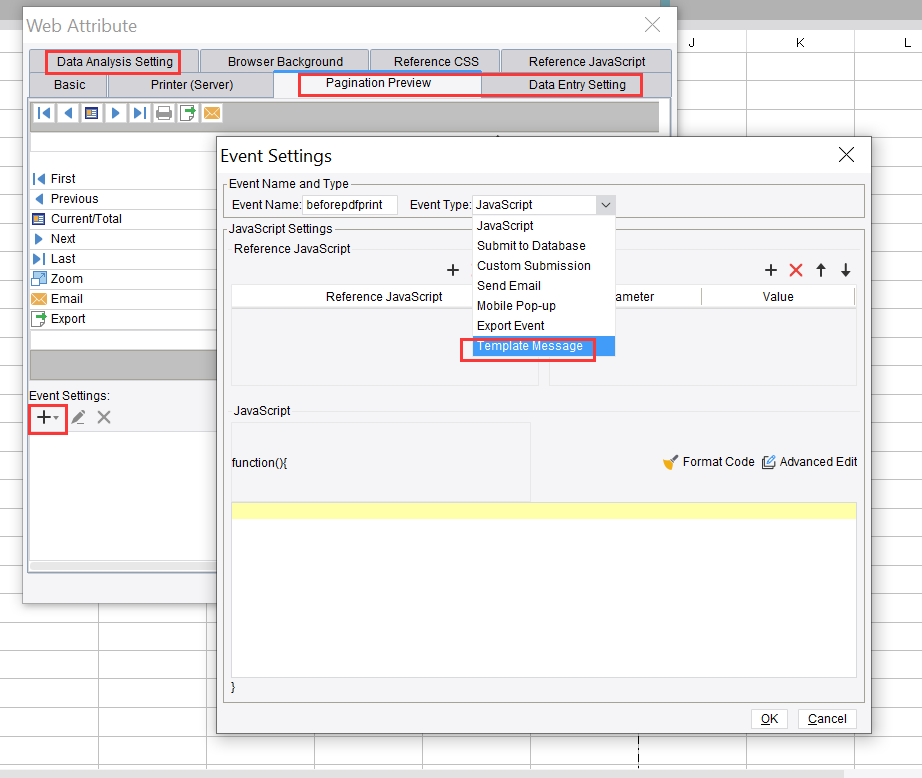Viewport: 922px width, 778px height.
Task: Close the Event Settings dialog
Action: 846,155
